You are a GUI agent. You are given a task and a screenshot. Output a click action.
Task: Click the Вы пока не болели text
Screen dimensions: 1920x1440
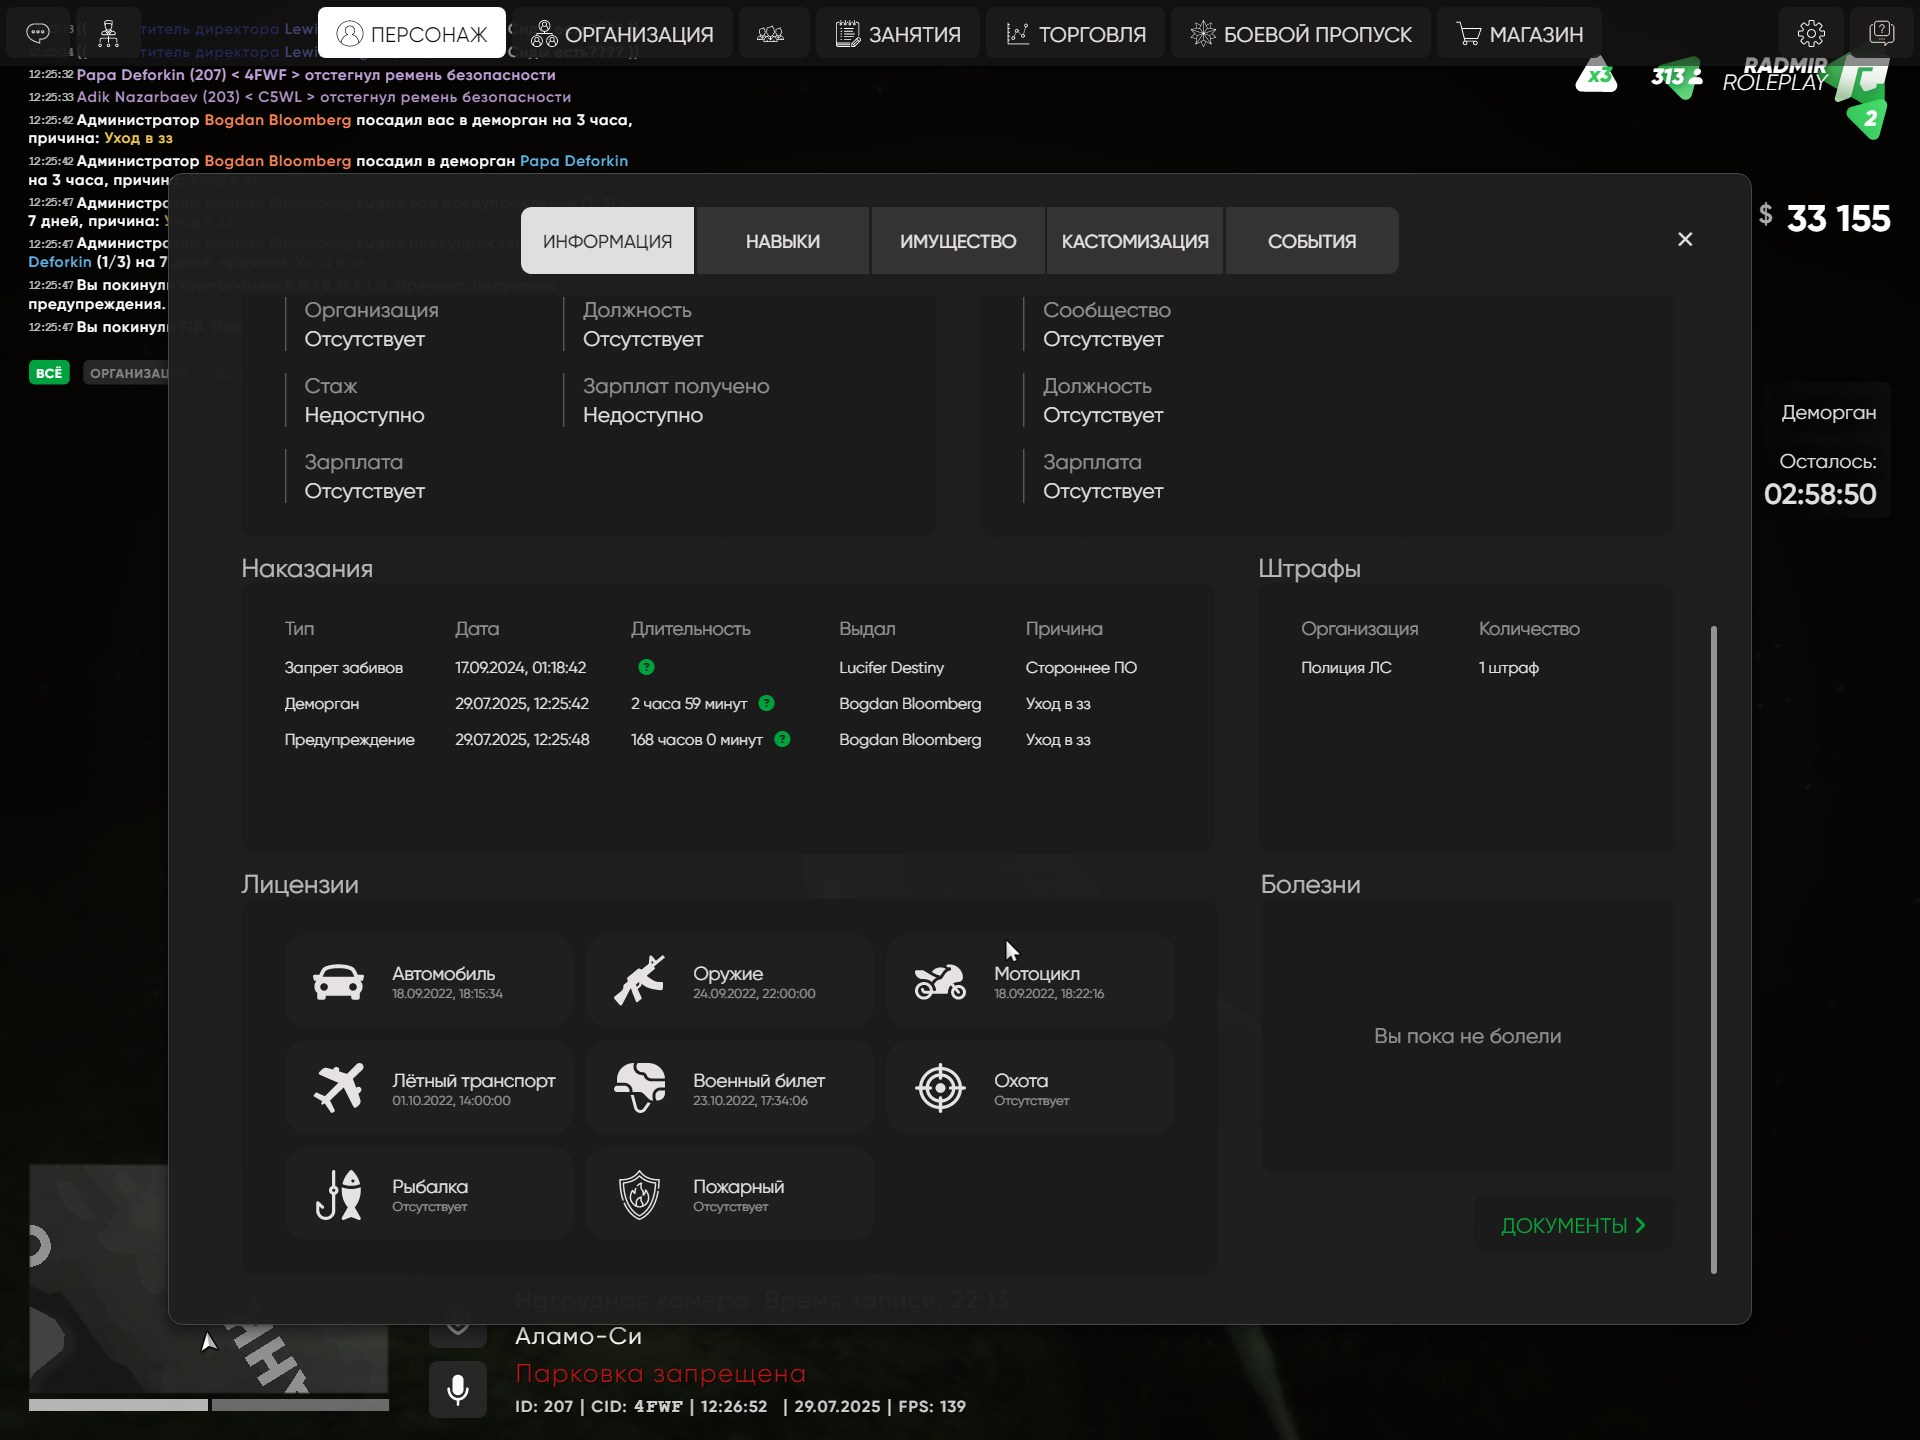pyautogui.click(x=1467, y=1036)
